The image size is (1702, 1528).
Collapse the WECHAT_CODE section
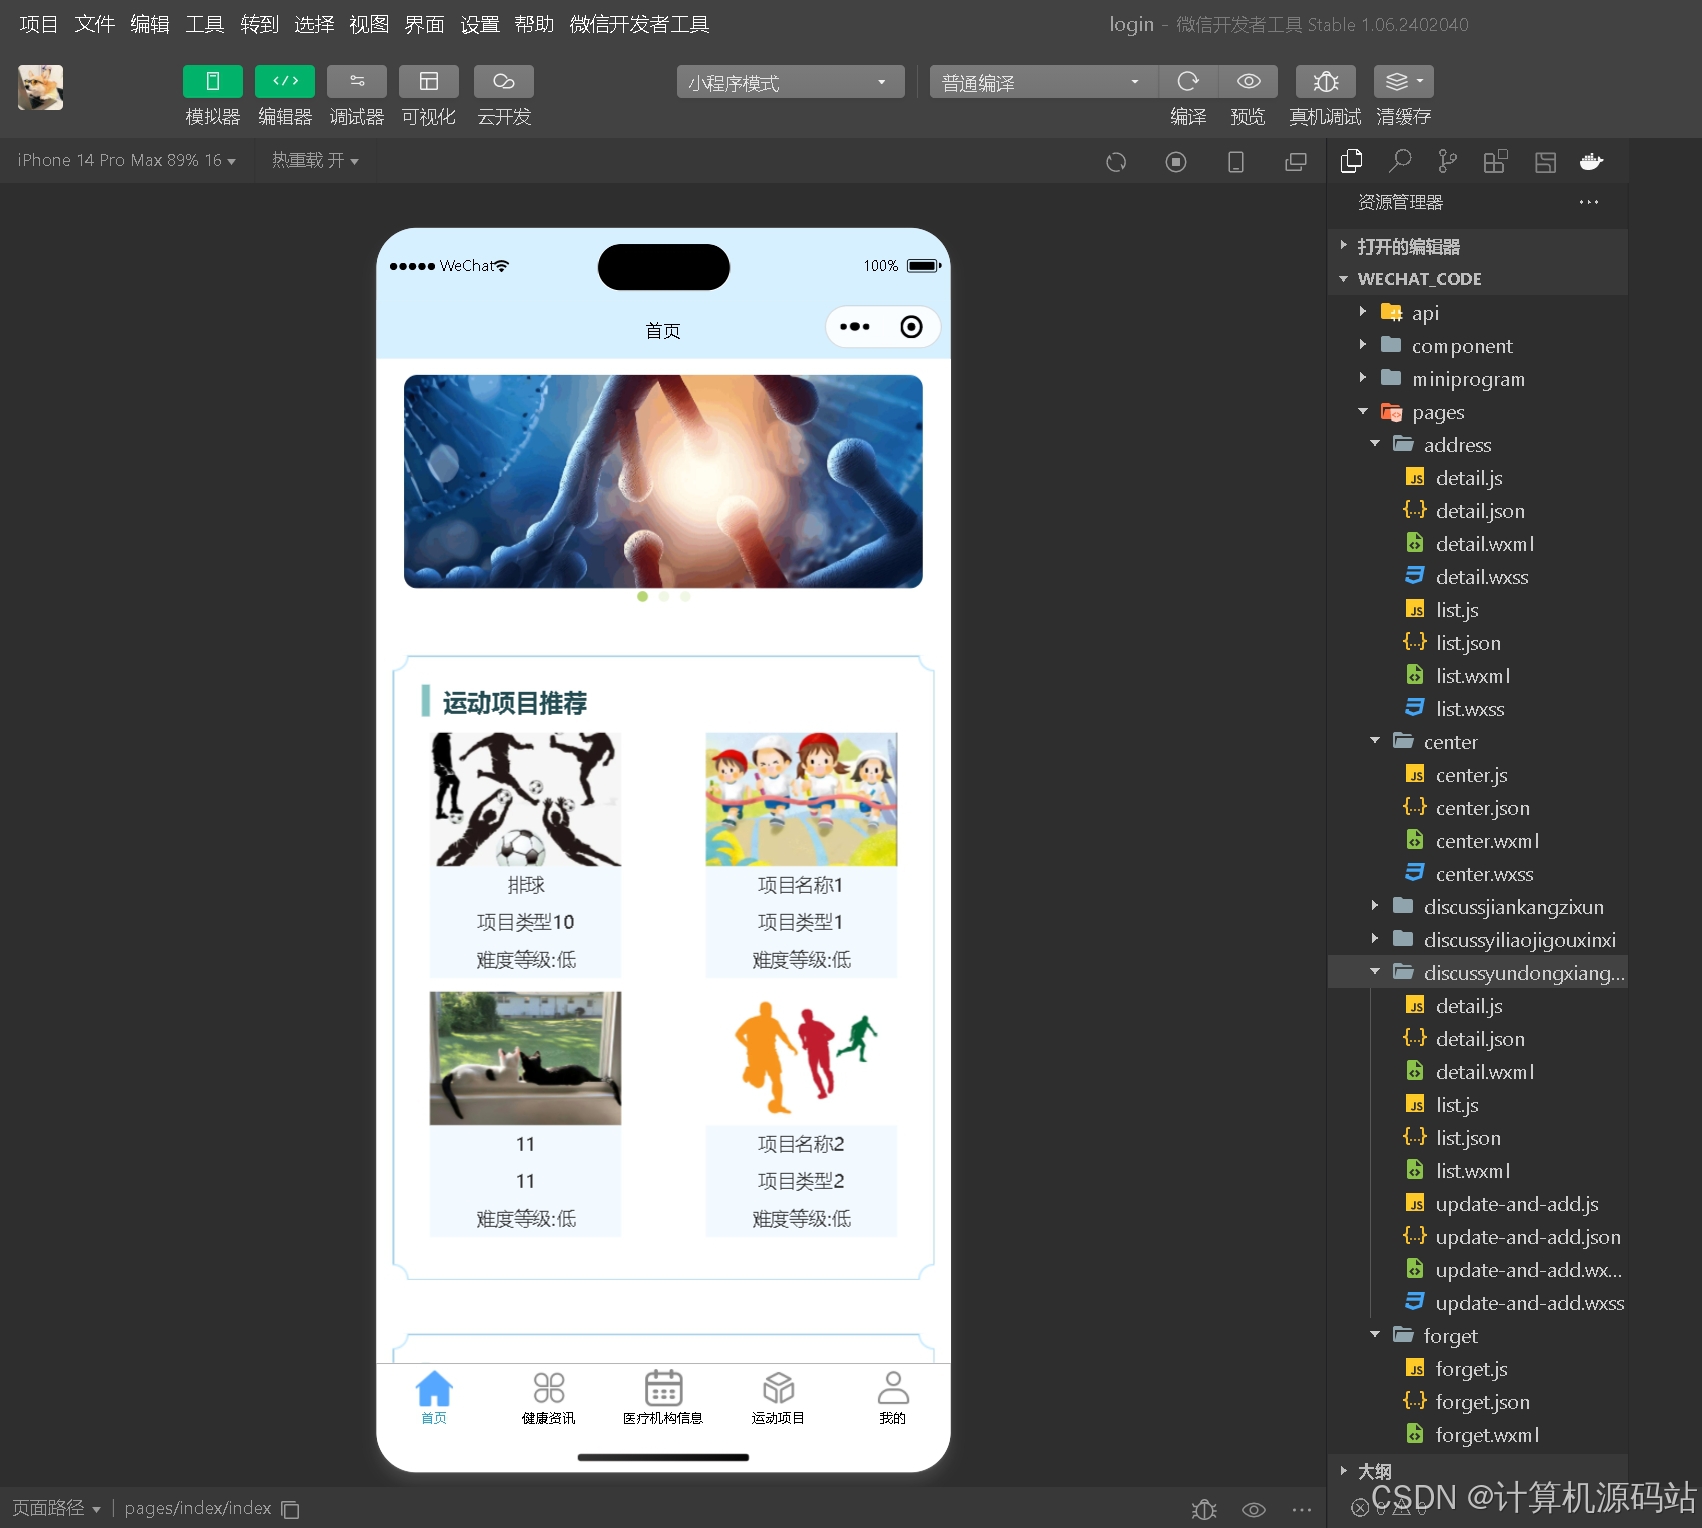(x=1478, y=279)
